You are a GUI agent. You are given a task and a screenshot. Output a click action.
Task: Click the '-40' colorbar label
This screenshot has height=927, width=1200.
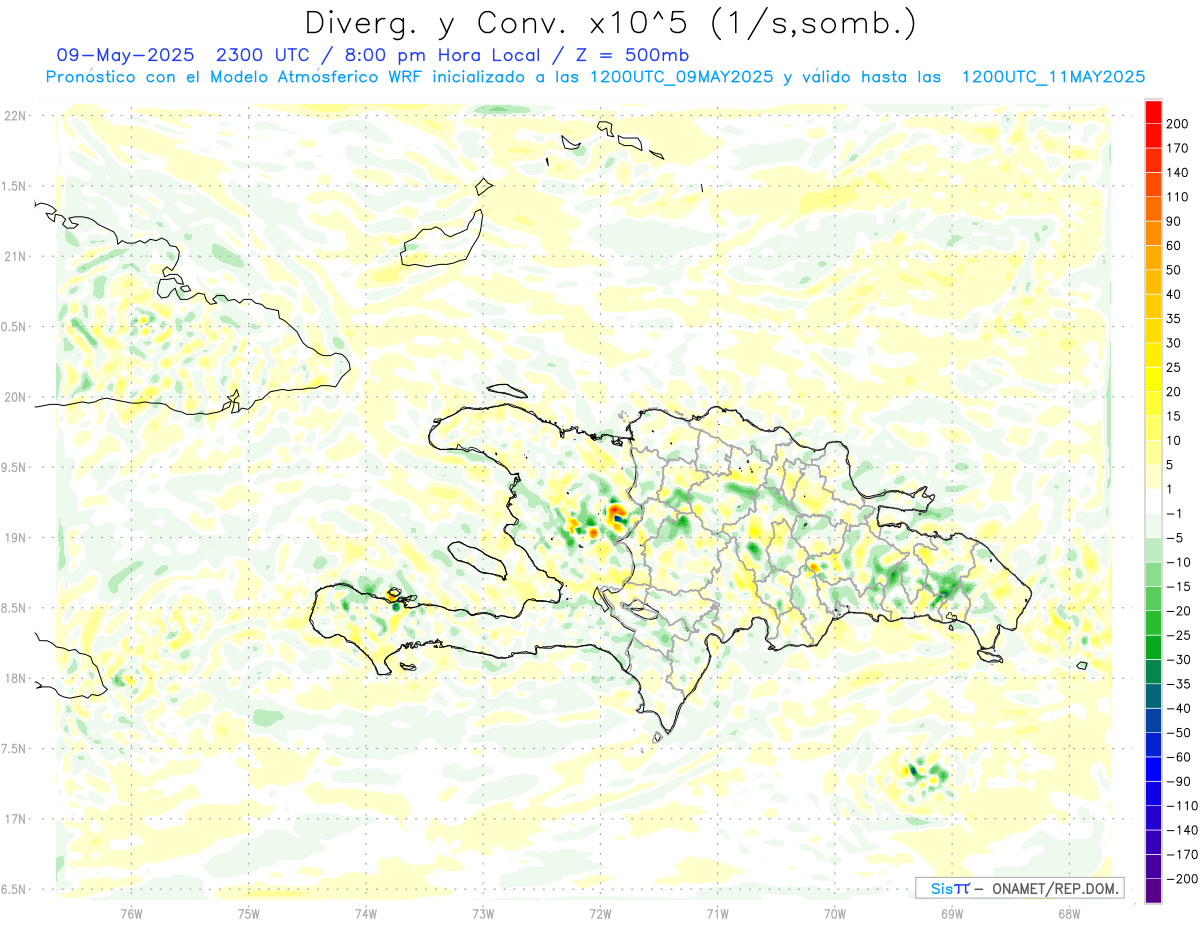[x=1180, y=708]
